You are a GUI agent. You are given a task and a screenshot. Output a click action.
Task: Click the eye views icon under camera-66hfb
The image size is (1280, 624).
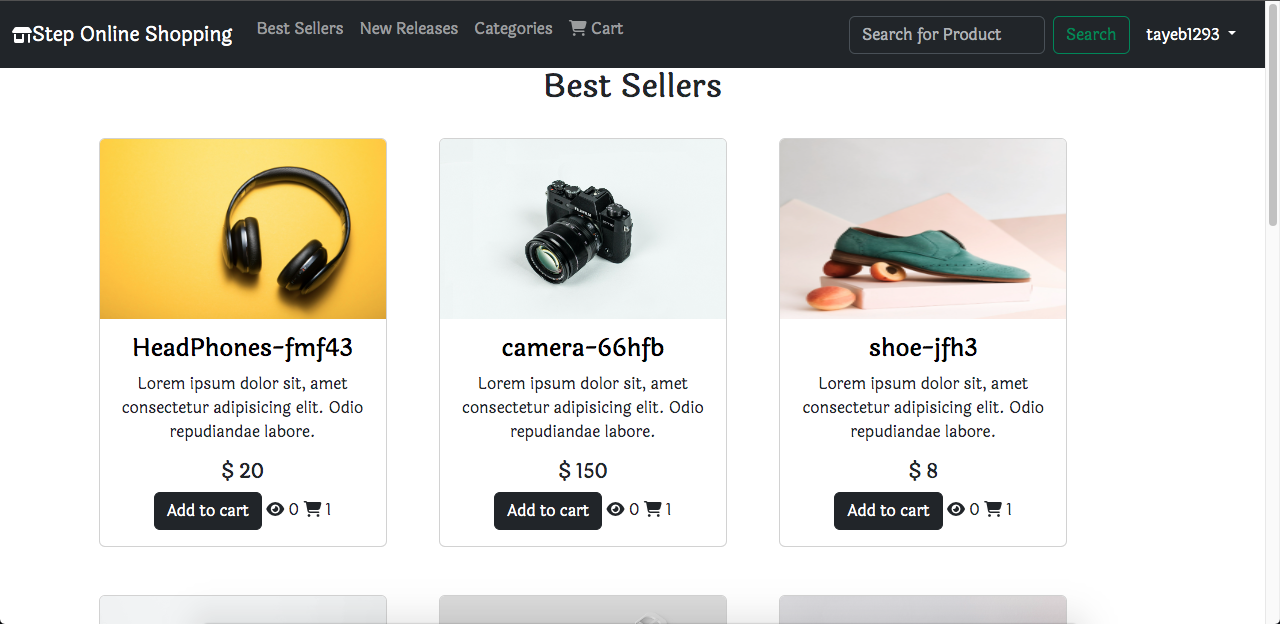click(x=616, y=509)
